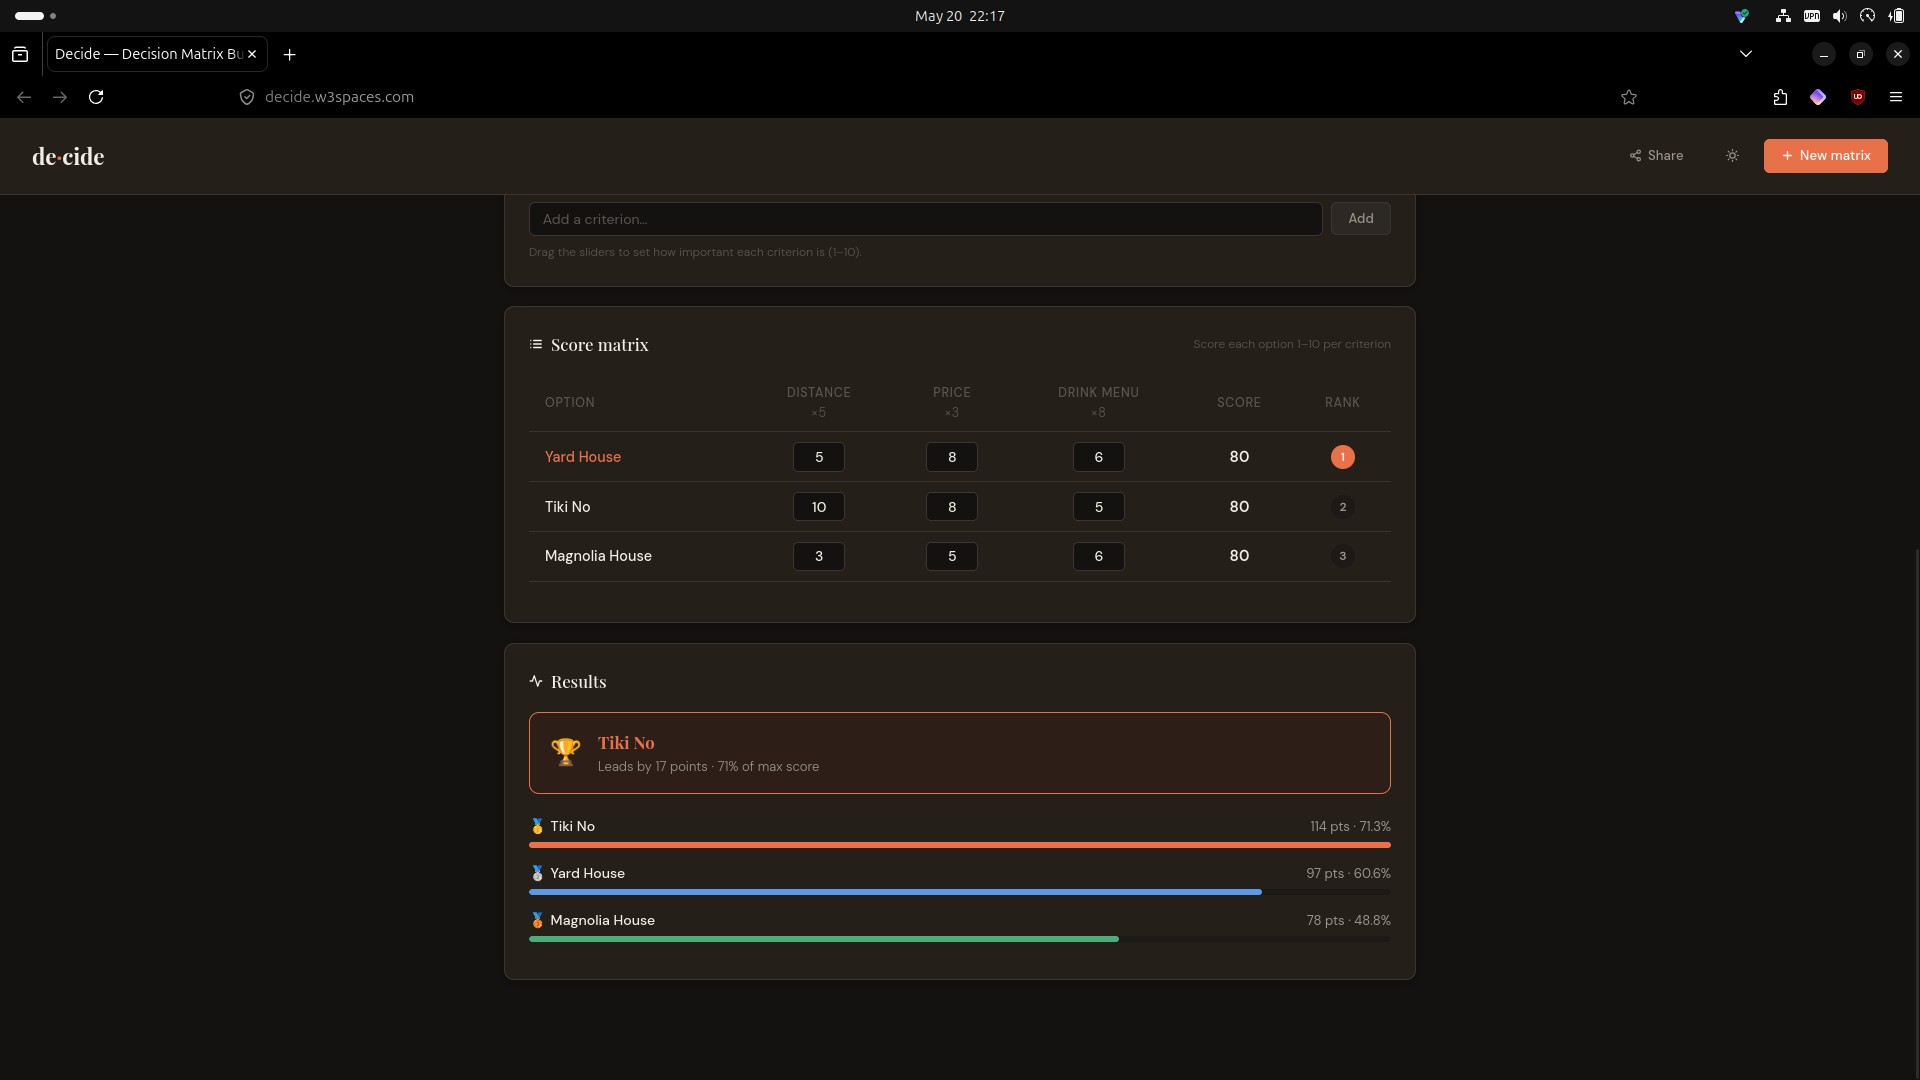Click the Rank column header
The width and height of the screenshot is (1920, 1080).
tap(1342, 402)
